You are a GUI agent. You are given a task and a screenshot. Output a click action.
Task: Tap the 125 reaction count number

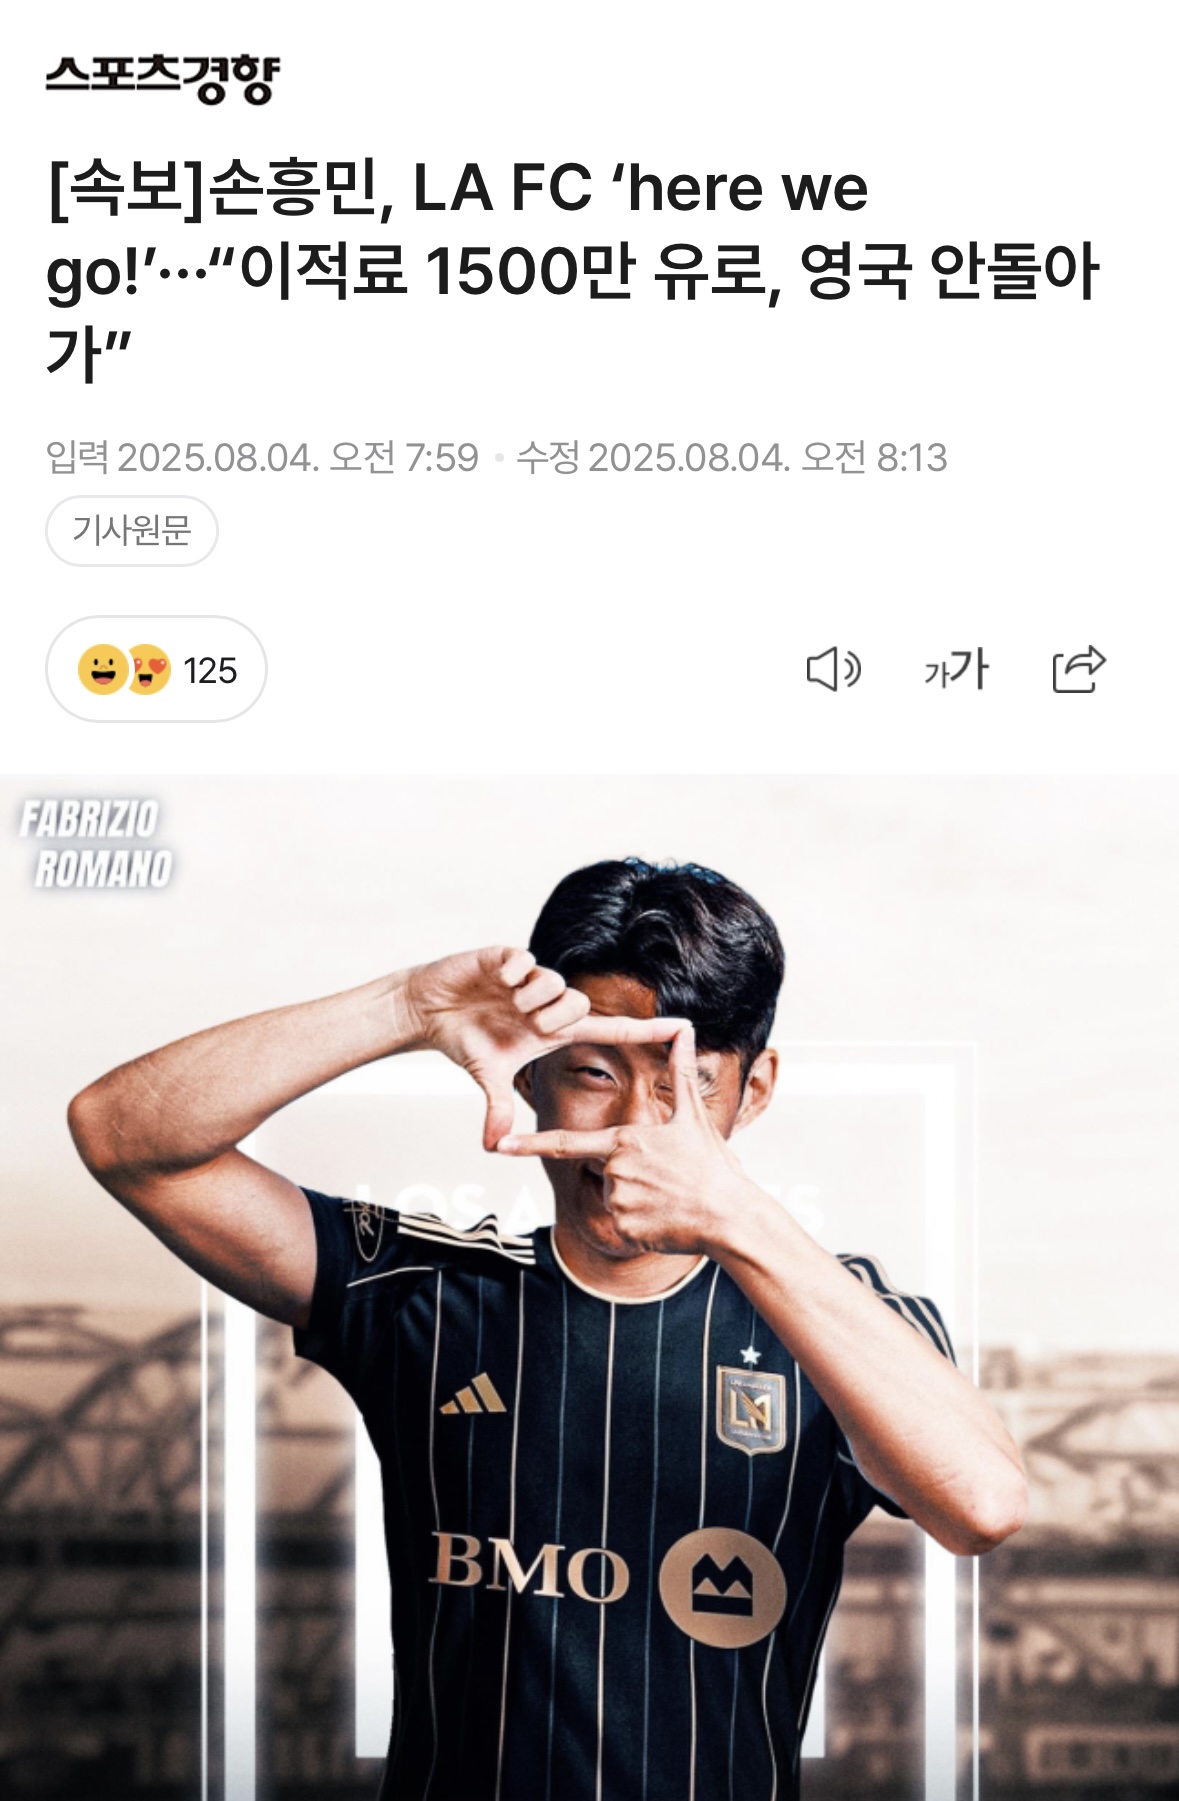click(210, 670)
